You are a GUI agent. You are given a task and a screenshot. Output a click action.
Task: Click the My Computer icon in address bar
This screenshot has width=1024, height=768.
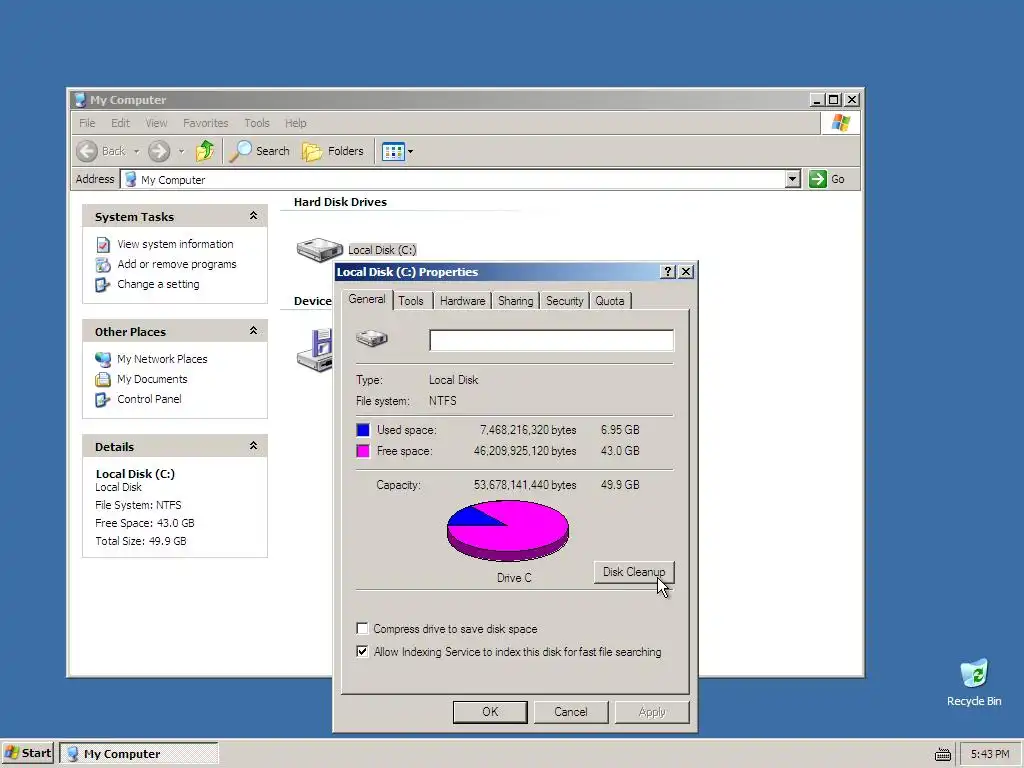pos(131,180)
